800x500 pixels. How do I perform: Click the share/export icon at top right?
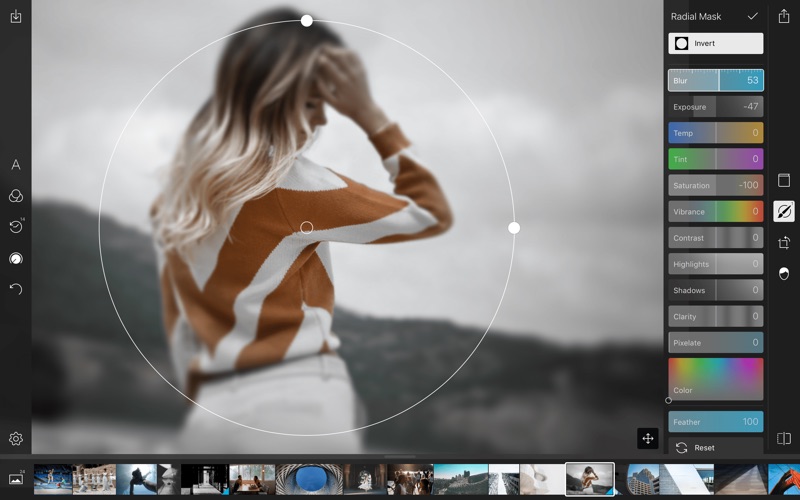tap(784, 17)
